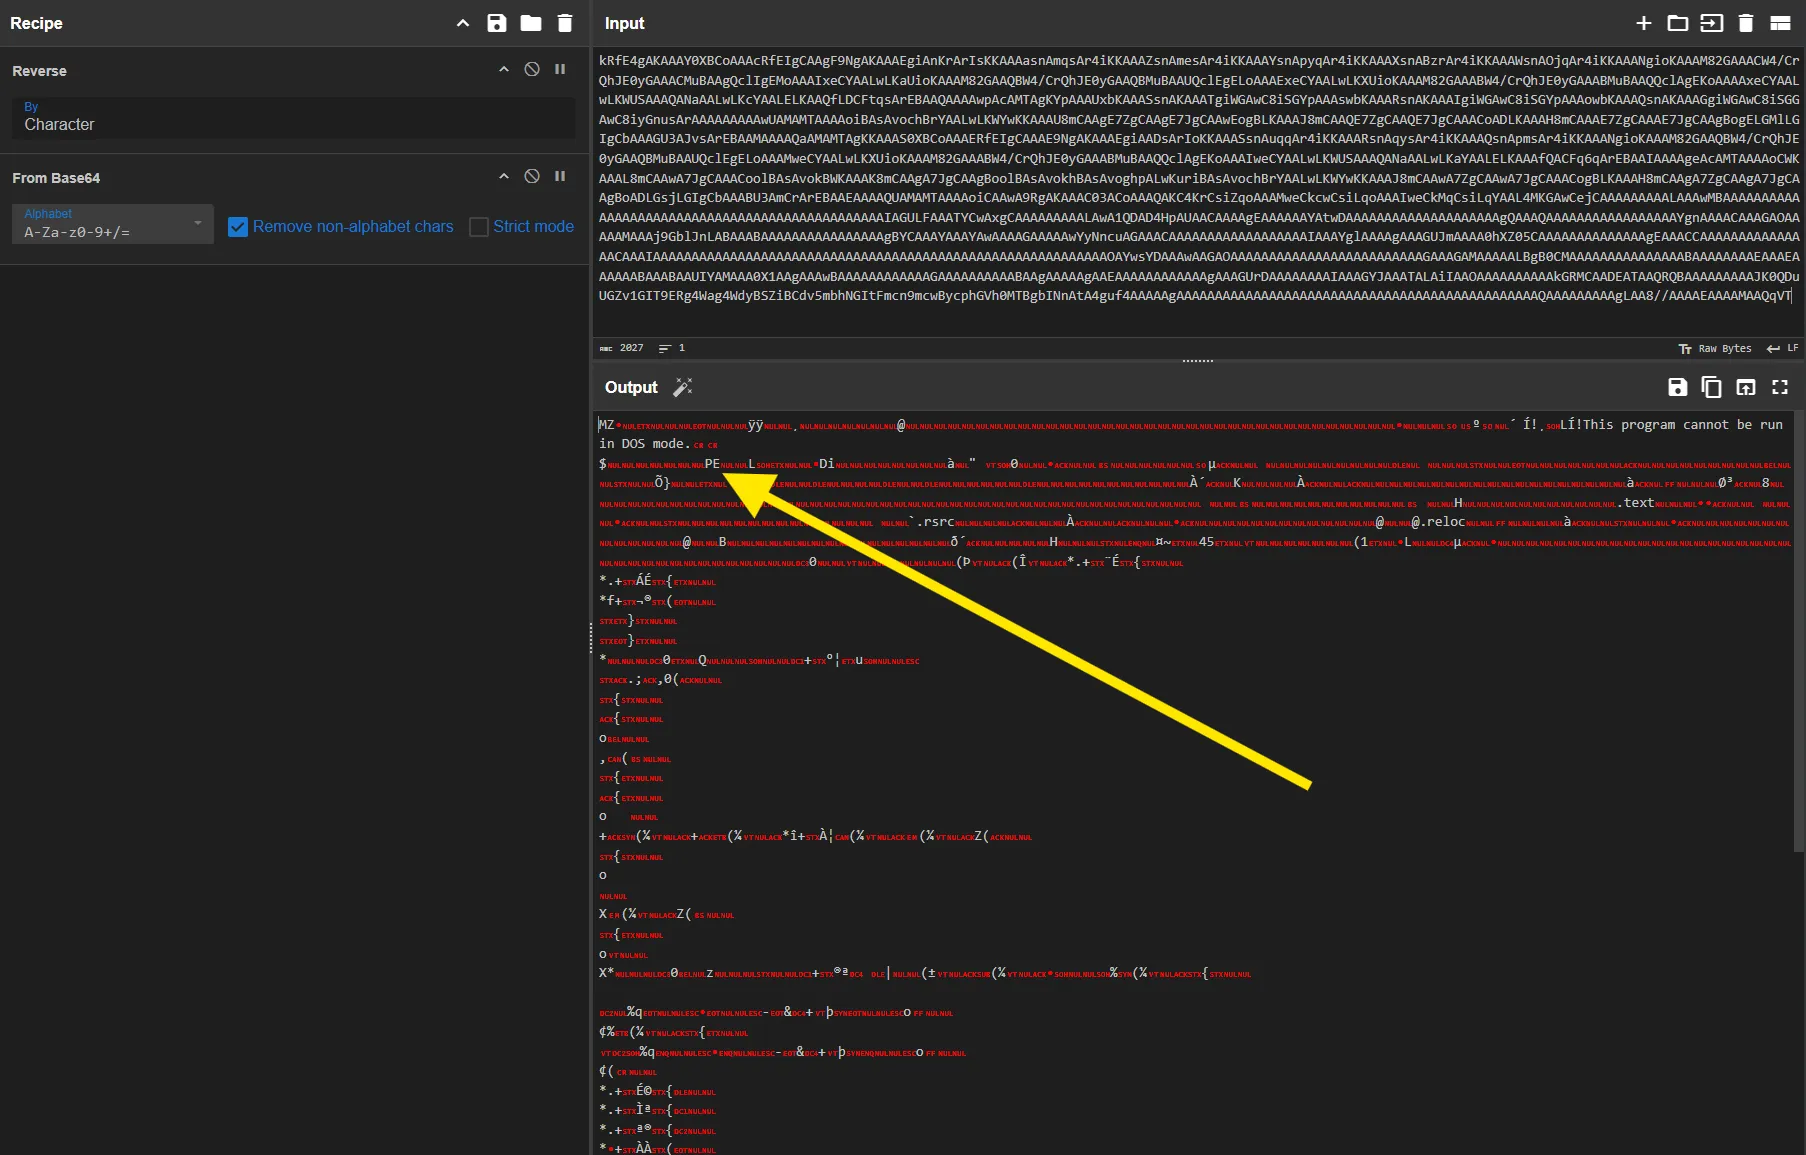
Task: Click the Raw Bytes encoding button
Action: point(1716,348)
